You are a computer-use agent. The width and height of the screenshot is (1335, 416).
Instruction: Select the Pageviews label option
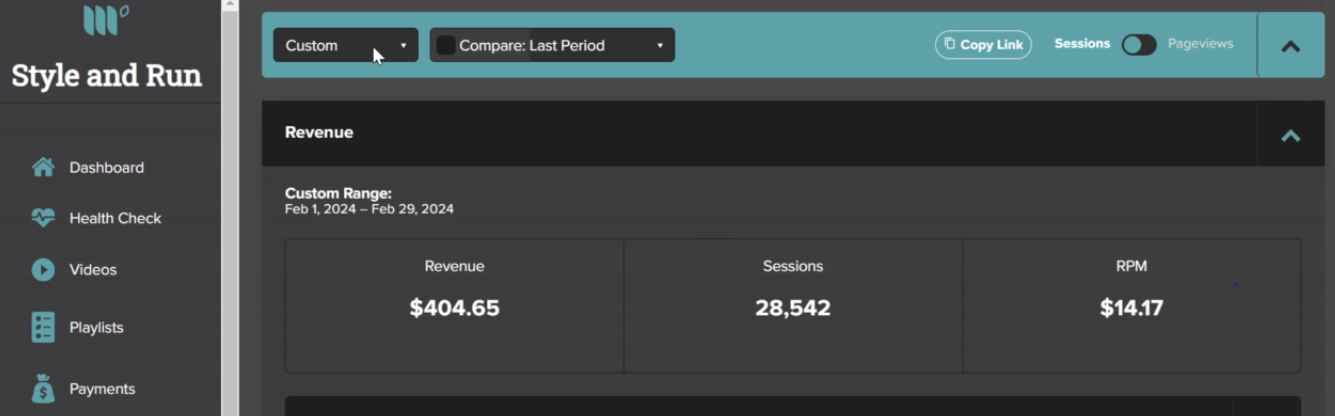point(1200,44)
